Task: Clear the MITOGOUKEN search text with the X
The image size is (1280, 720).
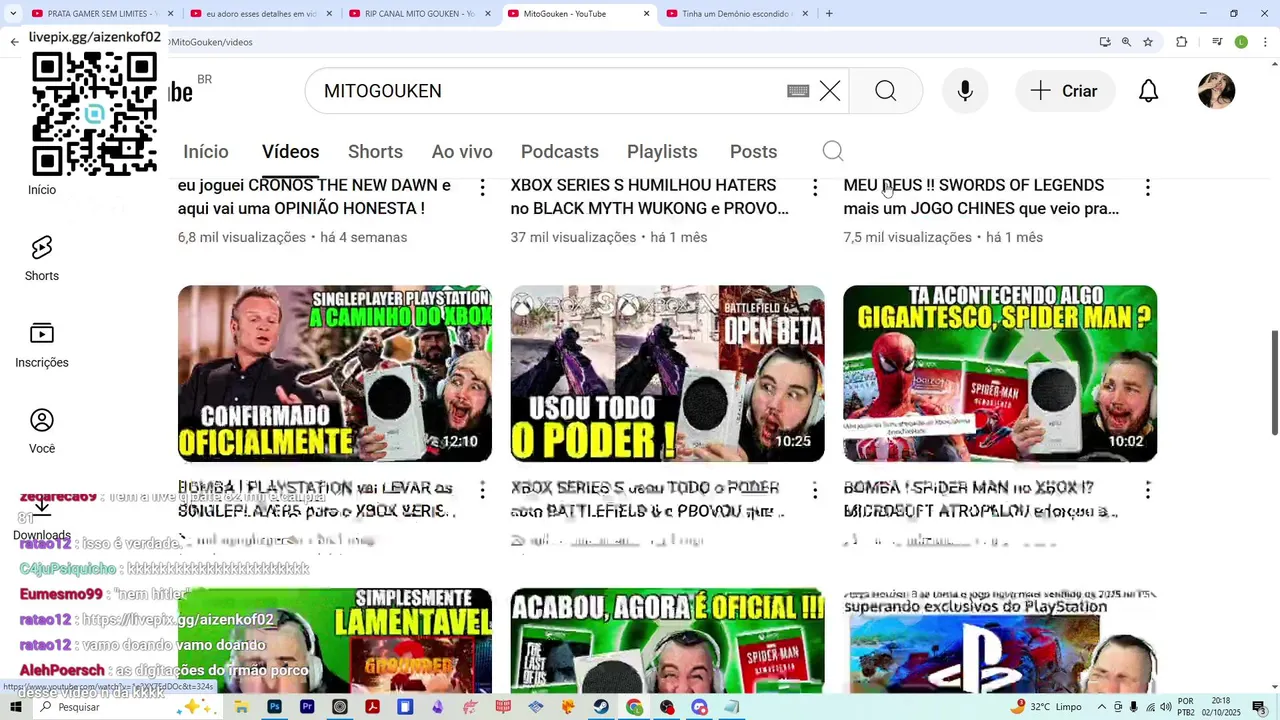Action: tap(830, 91)
